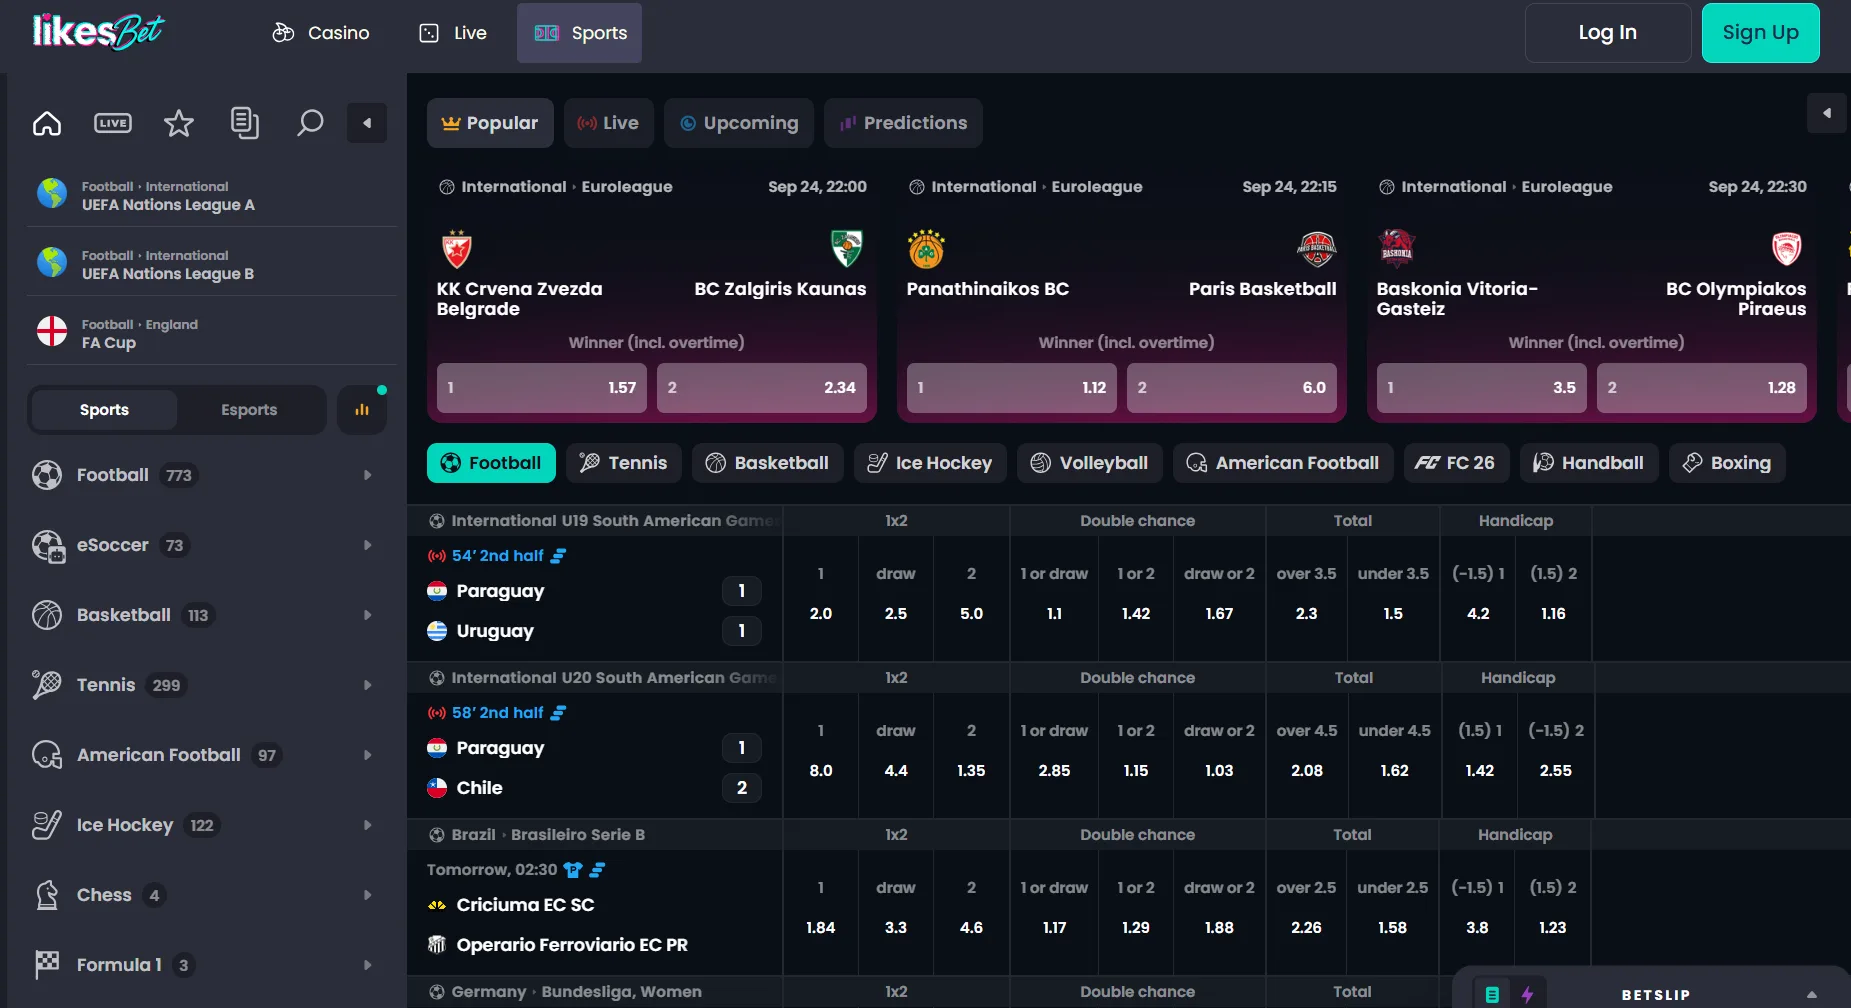Open the home icon in sidebar
The image size is (1851, 1008).
point(47,123)
